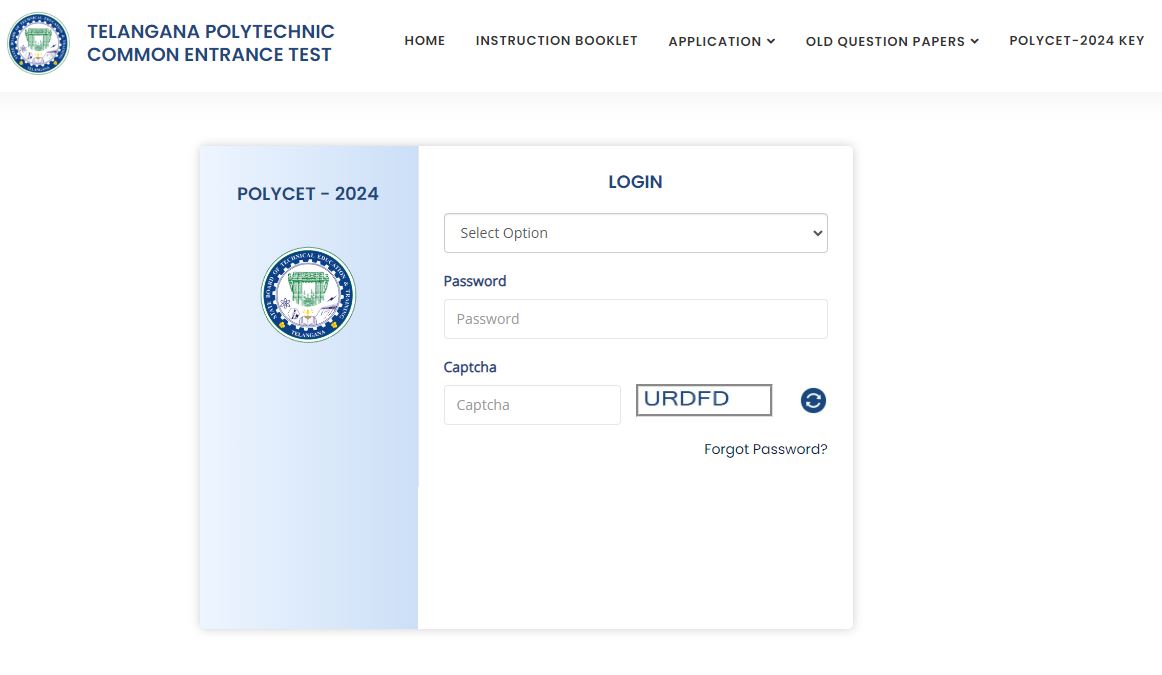The image size is (1162, 675).
Task: Click the Captcha label above the field
Action: click(470, 367)
